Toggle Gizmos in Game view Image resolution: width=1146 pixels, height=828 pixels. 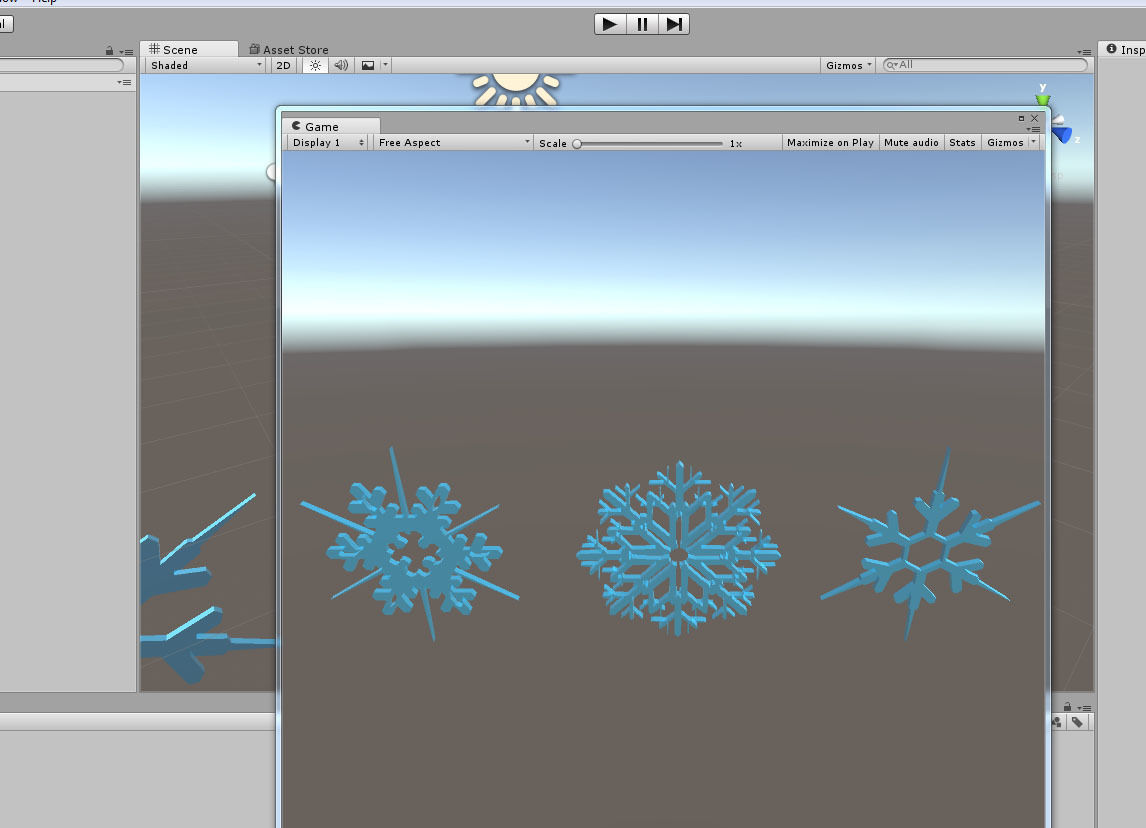[1005, 143]
